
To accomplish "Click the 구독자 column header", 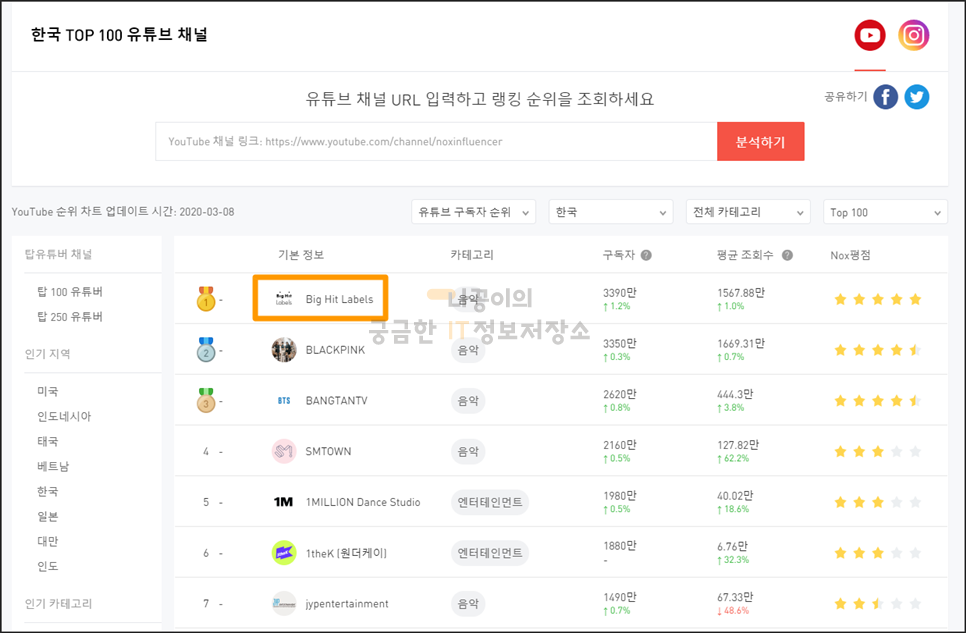I will [x=619, y=255].
